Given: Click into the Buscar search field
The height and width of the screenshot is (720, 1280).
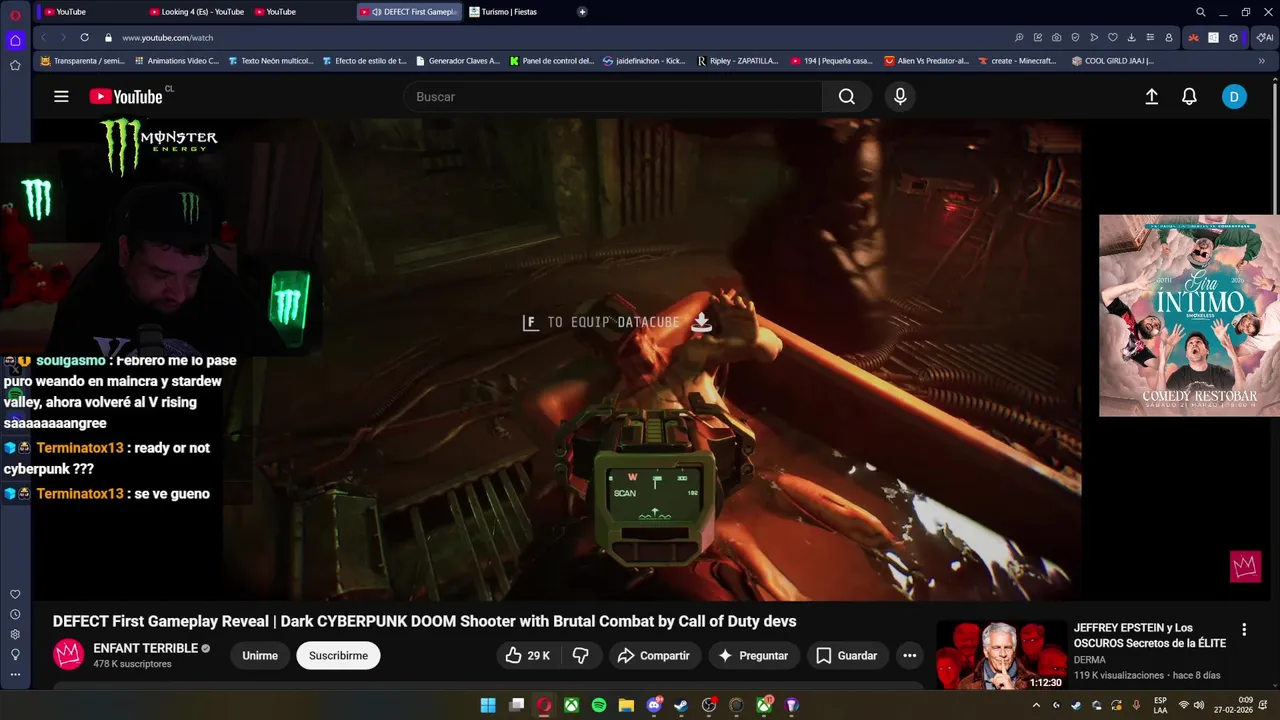Looking at the screenshot, I should [x=612, y=97].
